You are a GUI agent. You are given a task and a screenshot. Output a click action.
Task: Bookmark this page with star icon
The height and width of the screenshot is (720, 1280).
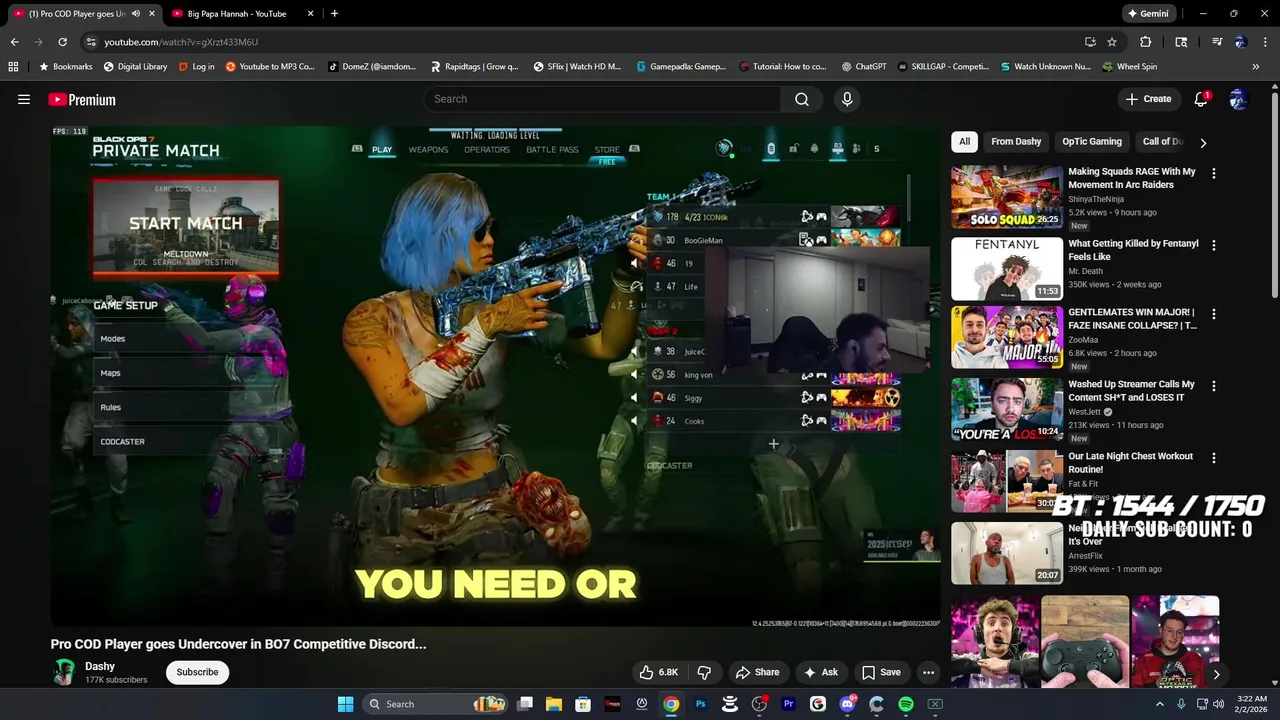click(x=1112, y=42)
